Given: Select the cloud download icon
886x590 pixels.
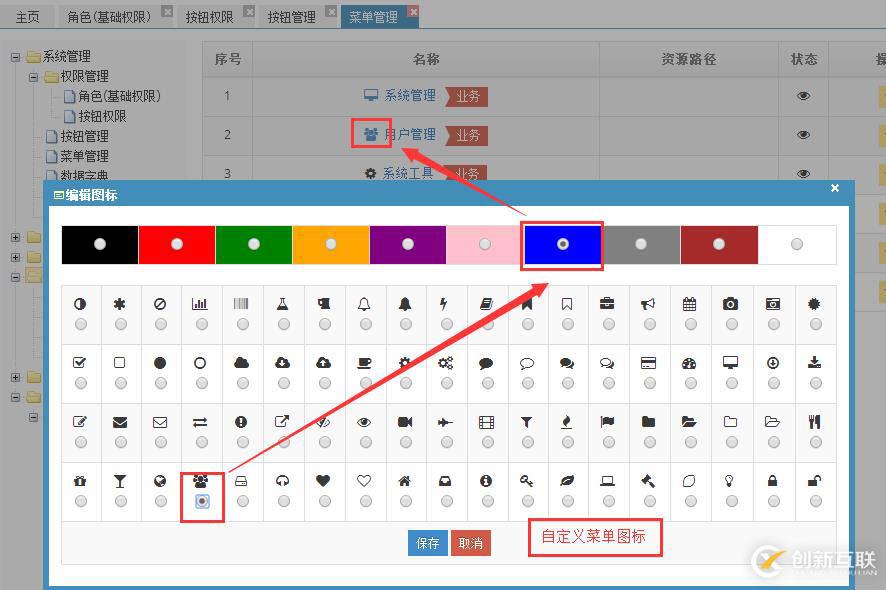Looking at the screenshot, I should (x=283, y=363).
